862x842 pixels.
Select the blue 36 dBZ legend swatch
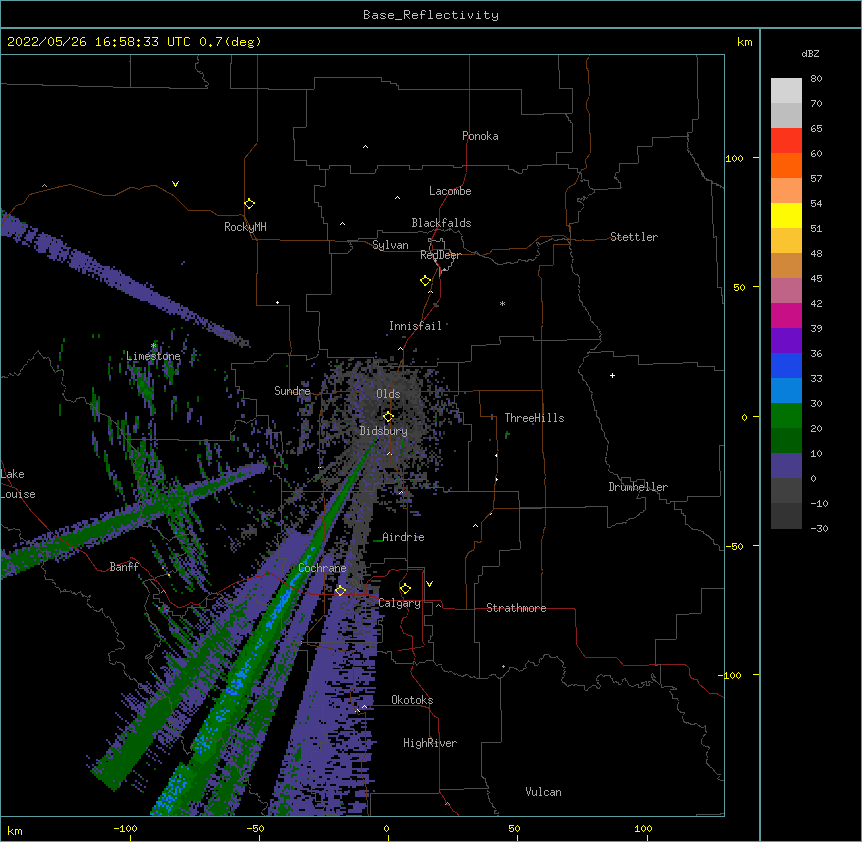click(x=786, y=365)
